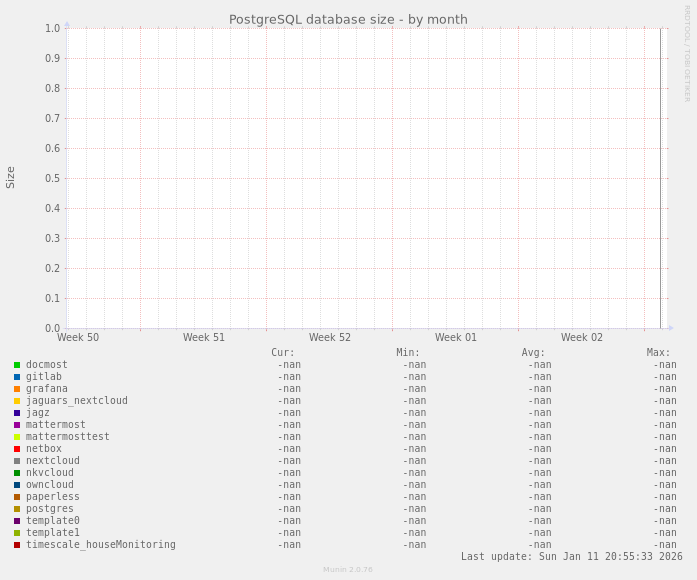Select the paperless legend label

[x=52, y=496]
